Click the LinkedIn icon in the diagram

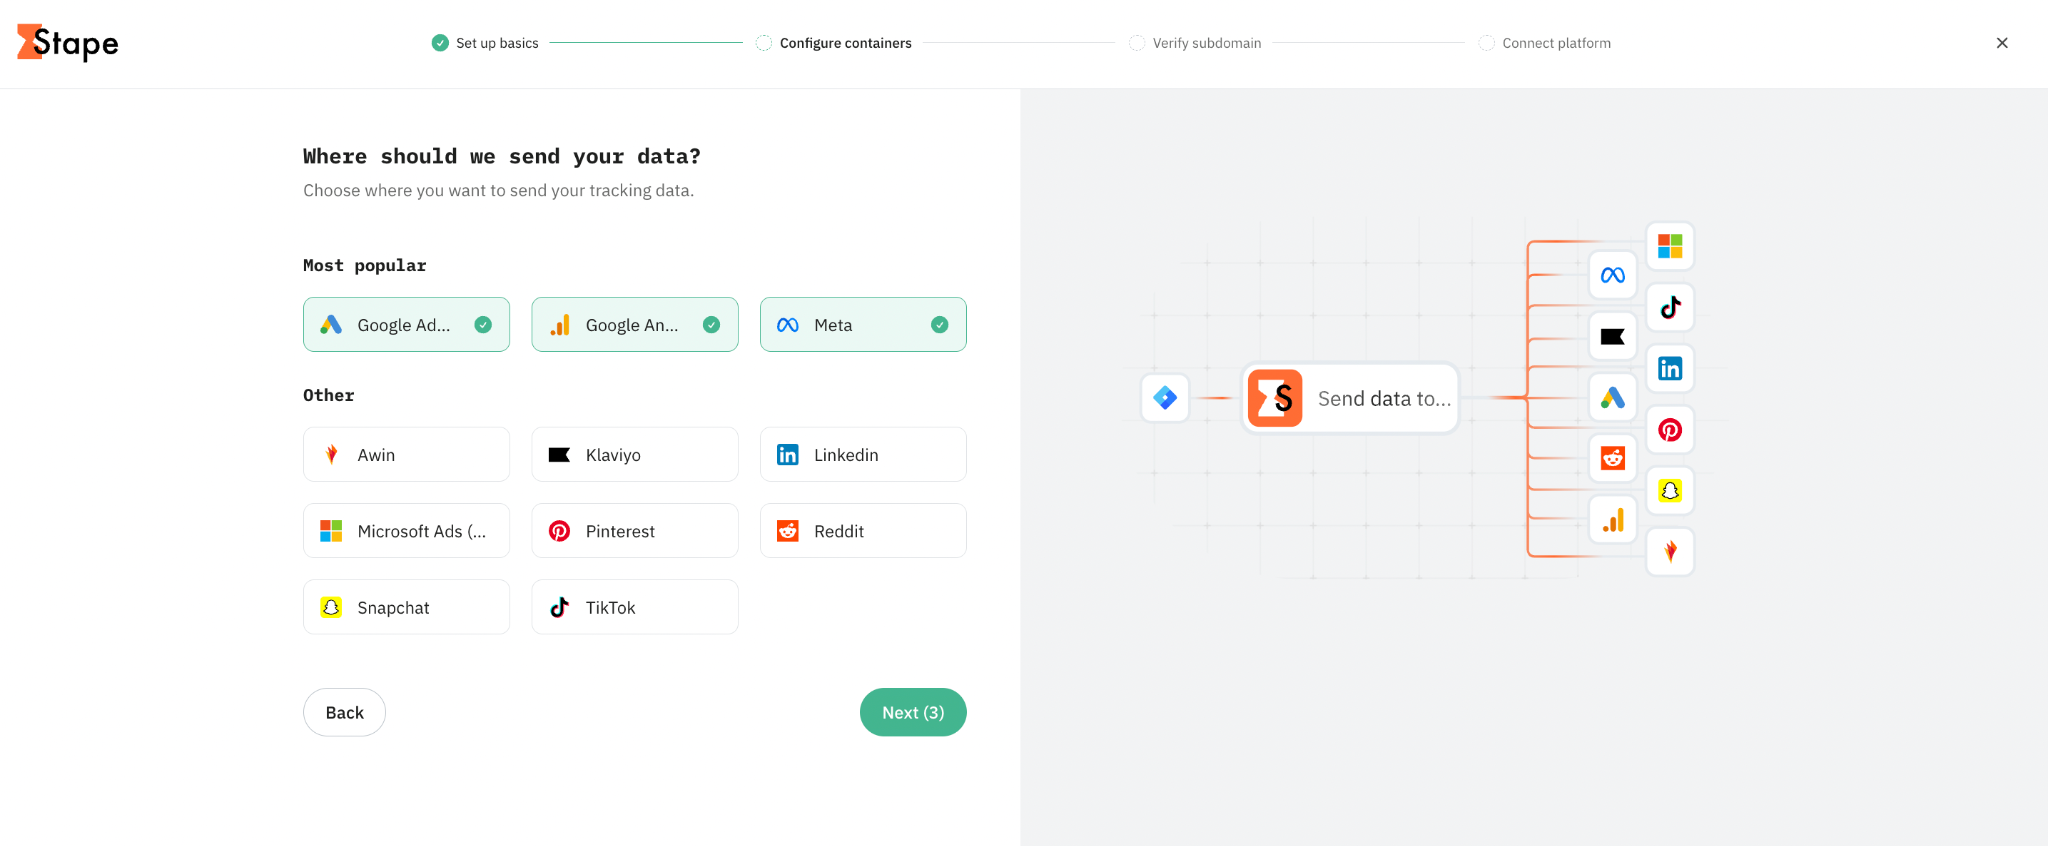pos(1670,368)
